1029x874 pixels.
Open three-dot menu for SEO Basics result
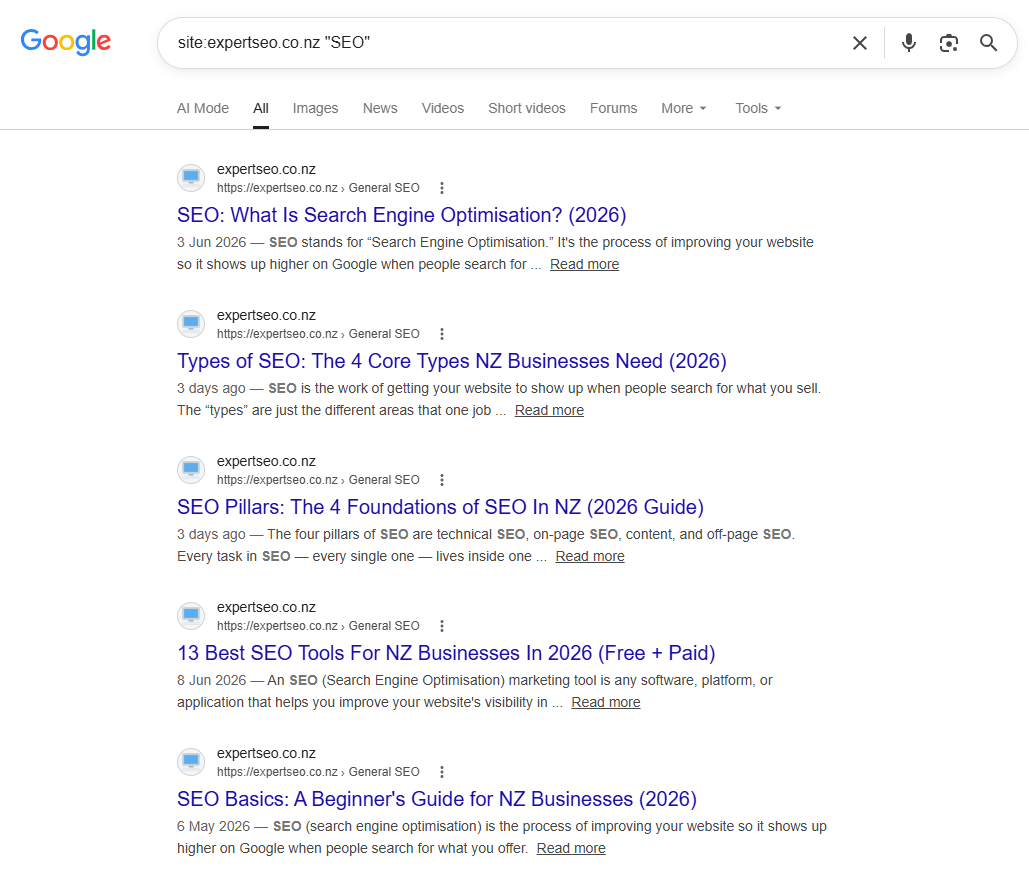(442, 772)
